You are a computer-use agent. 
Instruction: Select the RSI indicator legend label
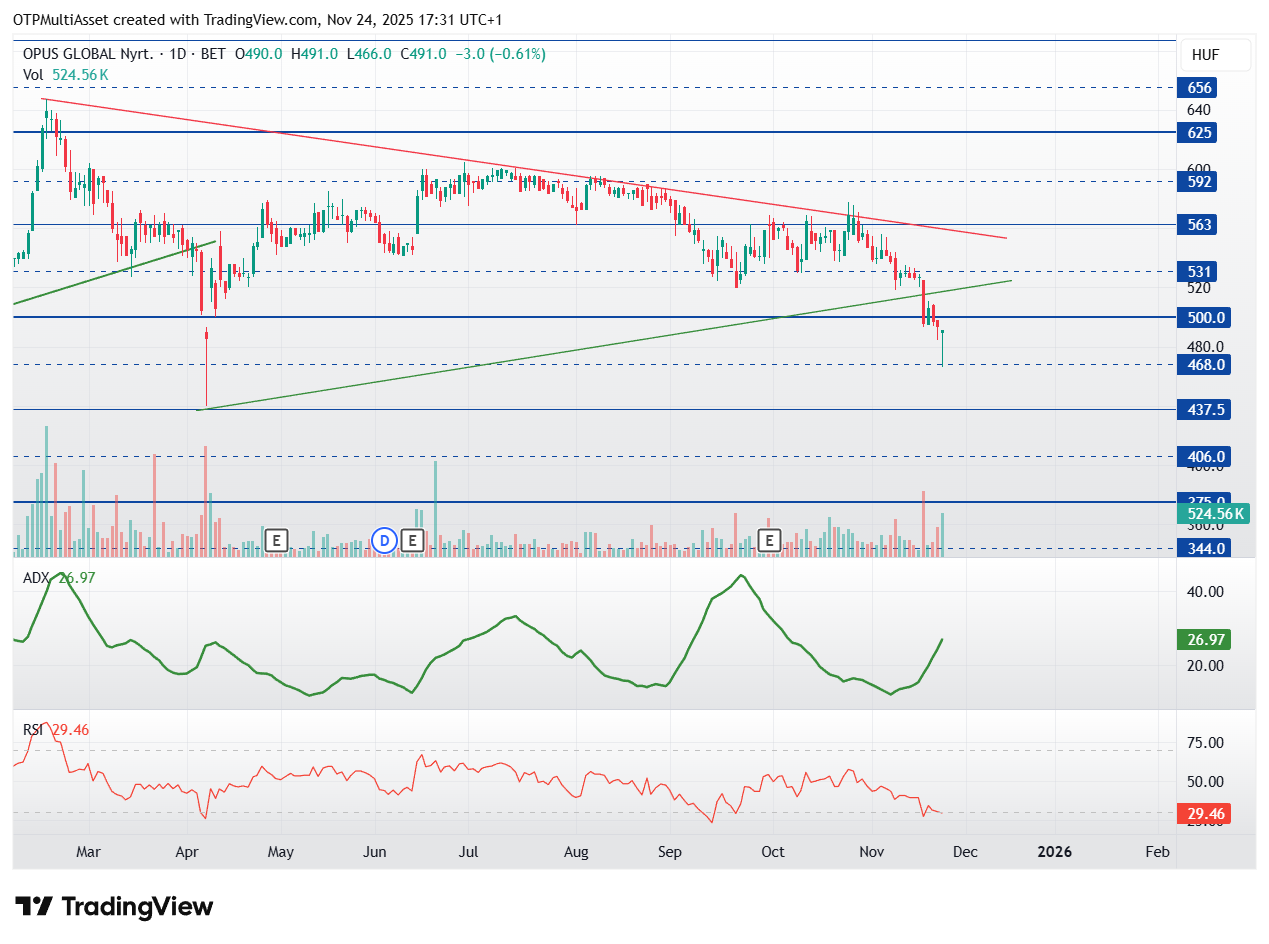[x=34, y=730]
